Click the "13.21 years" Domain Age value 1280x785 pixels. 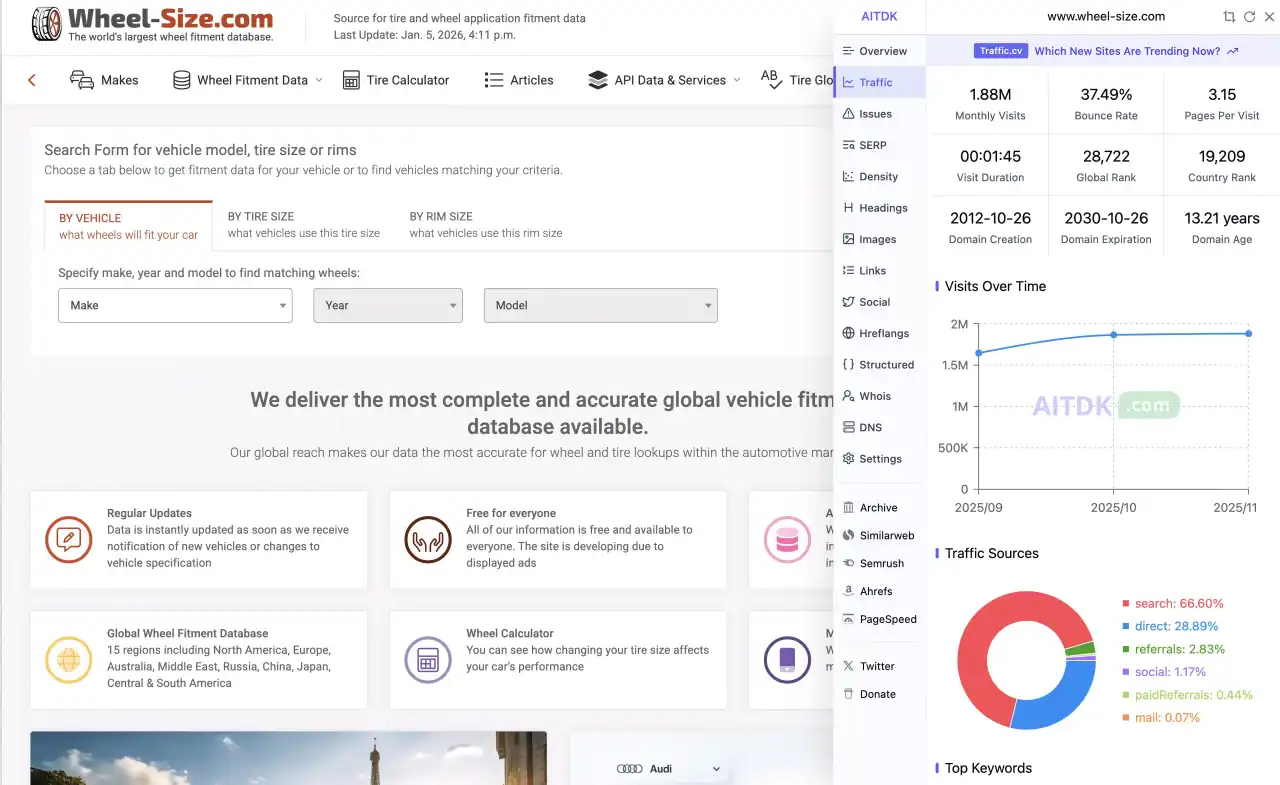coord(1222,218)
